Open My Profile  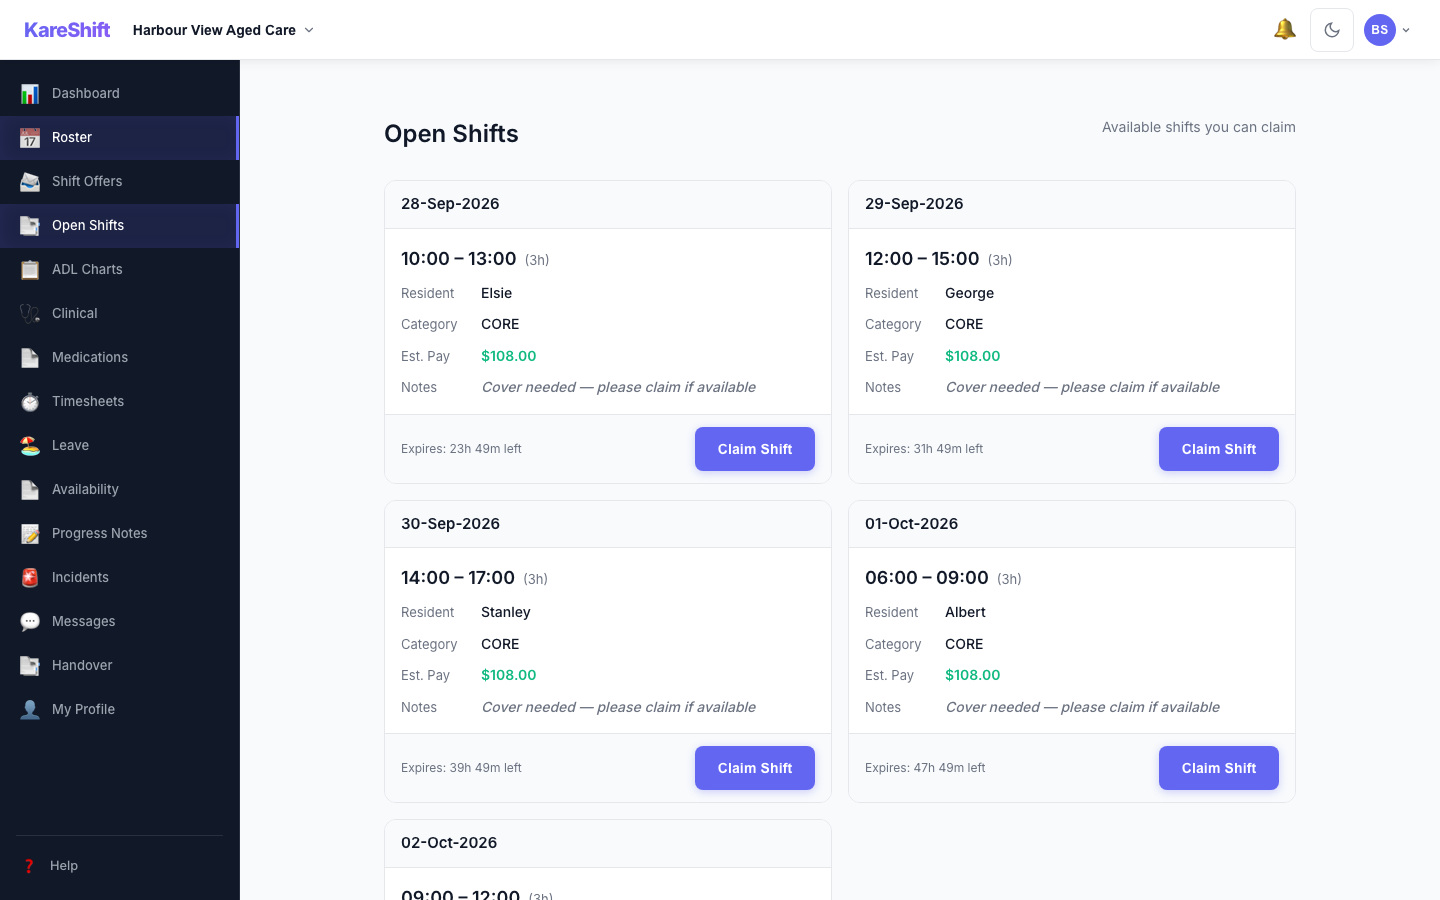(x=120, y=709)
